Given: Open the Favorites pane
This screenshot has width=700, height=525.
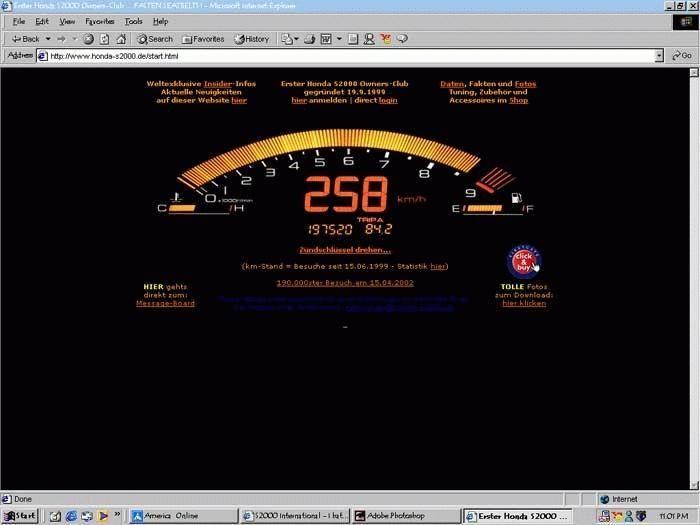Looking at the screenshot, I should click(x=202, y=39).
